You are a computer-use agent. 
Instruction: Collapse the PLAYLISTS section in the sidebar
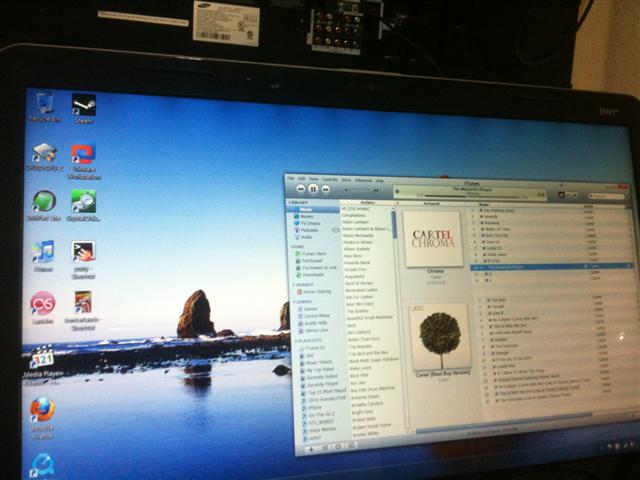click(296, 340)
